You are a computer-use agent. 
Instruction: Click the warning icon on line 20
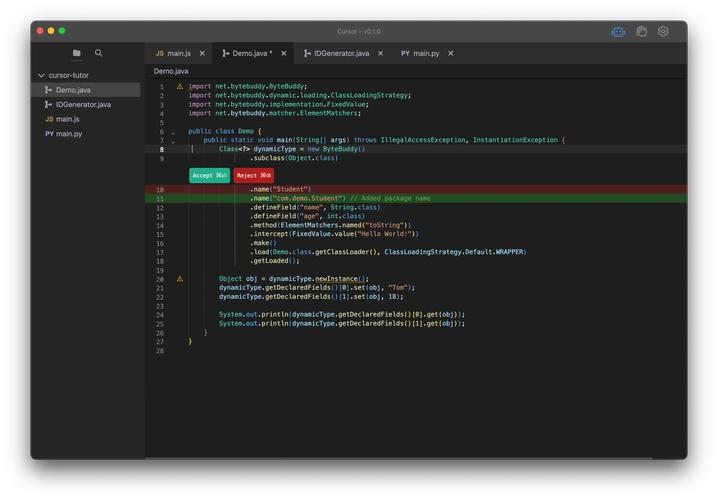coord(180,279)
